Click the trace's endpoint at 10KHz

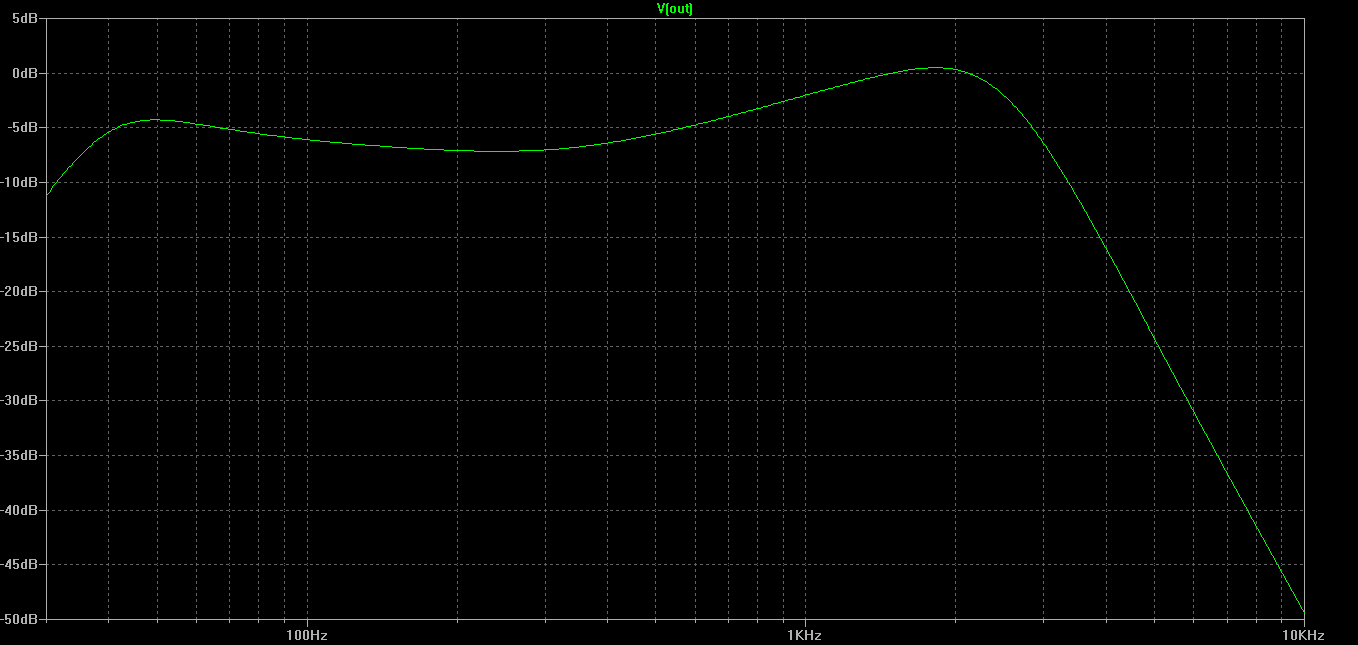click(x=1303, y=612)
